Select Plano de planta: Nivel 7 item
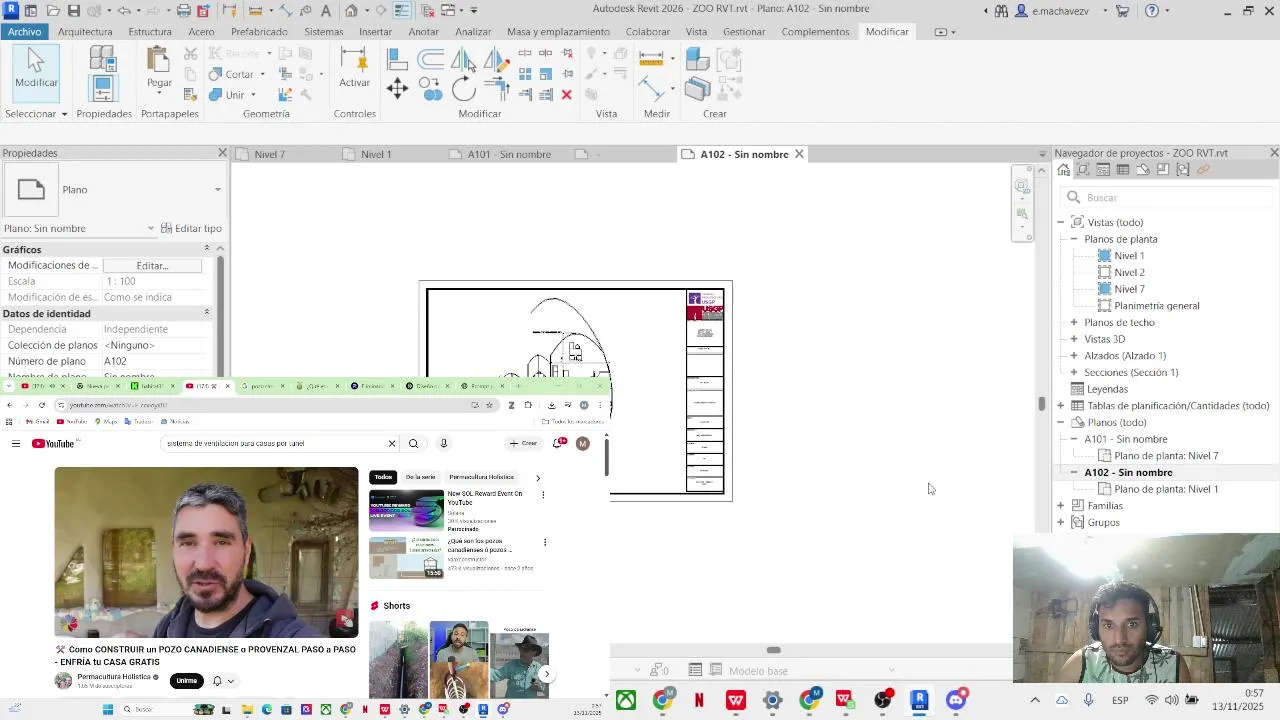The image size is (1280, 720). click(1166, 456)
